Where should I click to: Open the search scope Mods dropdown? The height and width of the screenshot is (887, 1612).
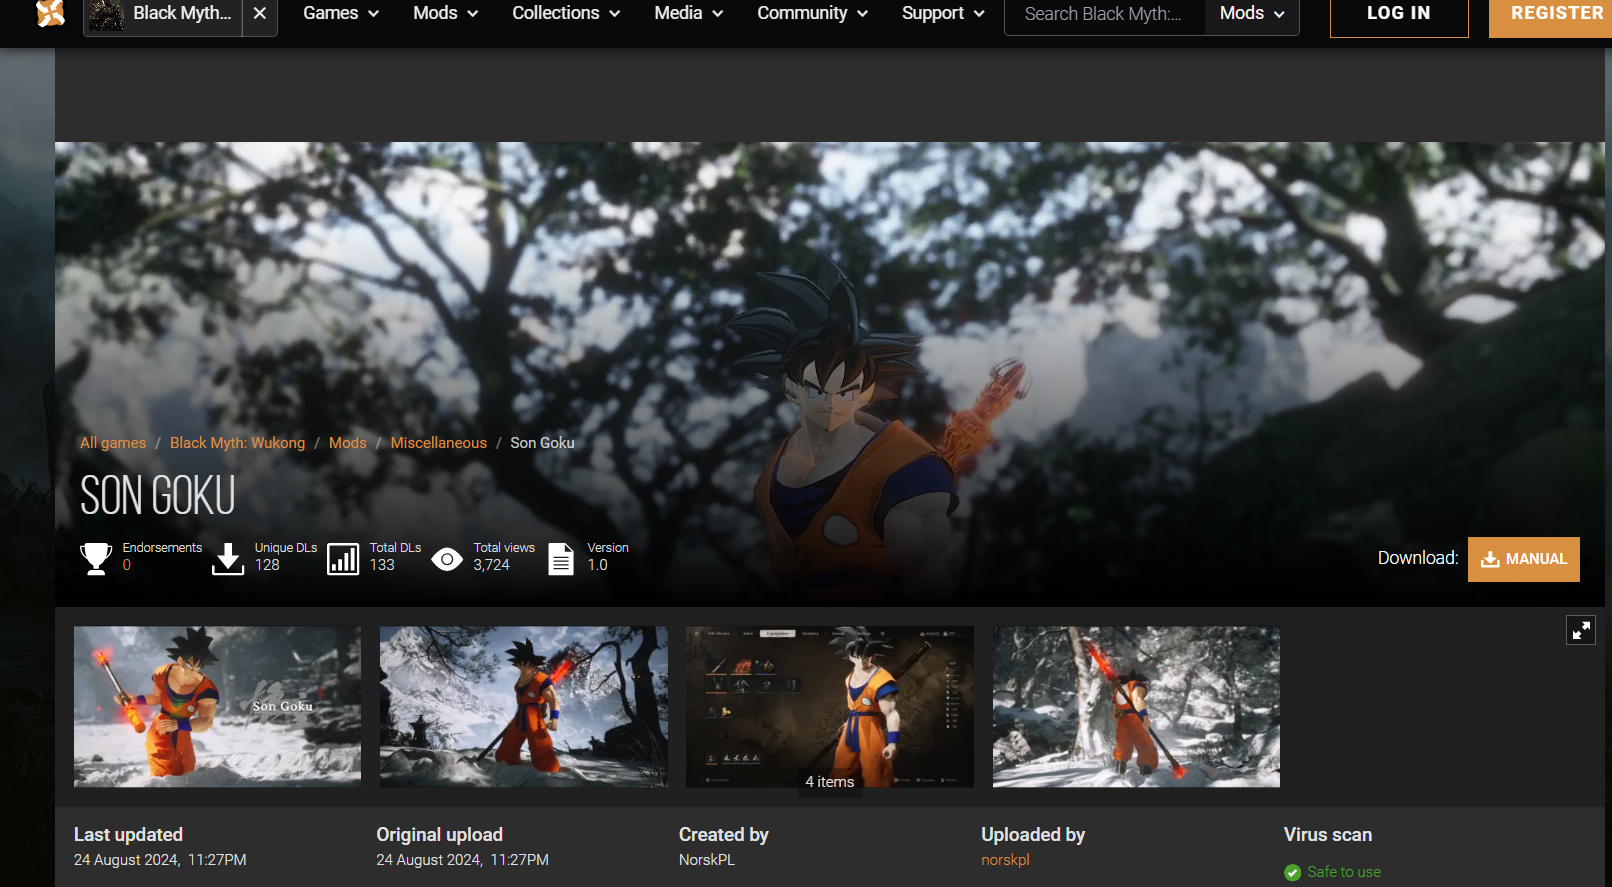(x=1251, y=14)
